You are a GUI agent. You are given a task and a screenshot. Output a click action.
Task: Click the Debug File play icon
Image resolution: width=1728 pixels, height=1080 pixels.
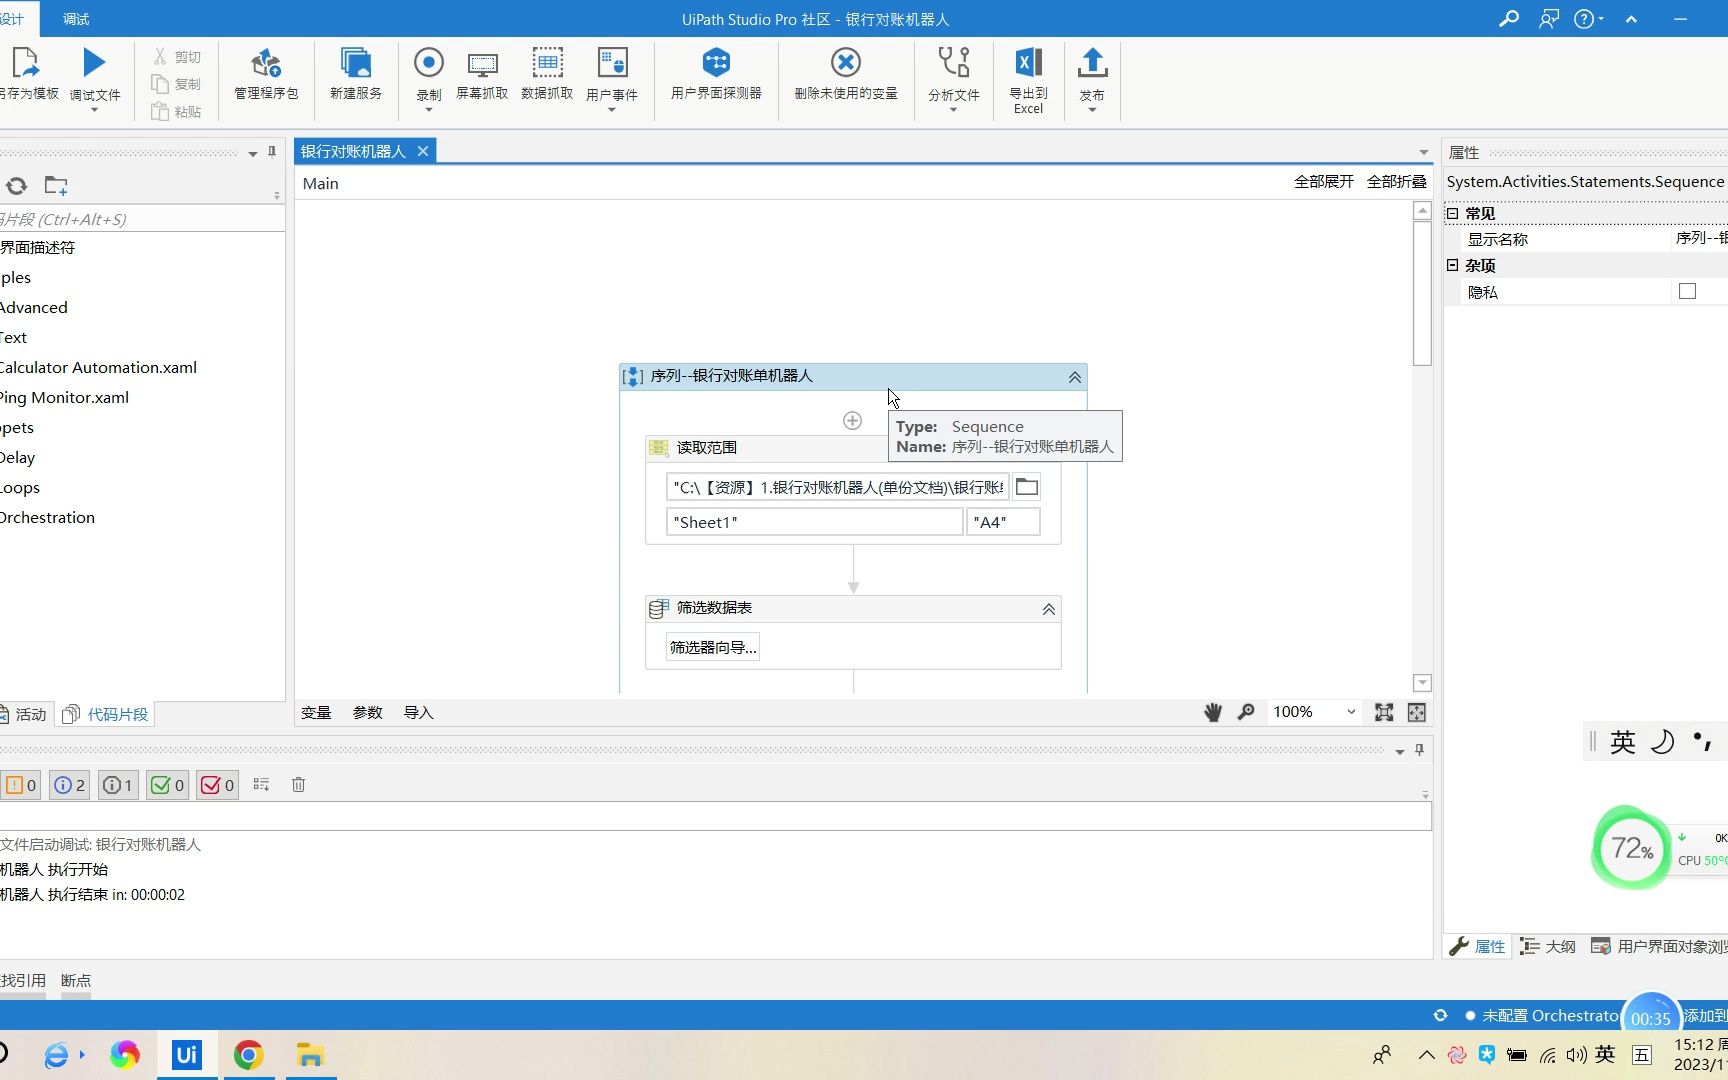point(94,63)
